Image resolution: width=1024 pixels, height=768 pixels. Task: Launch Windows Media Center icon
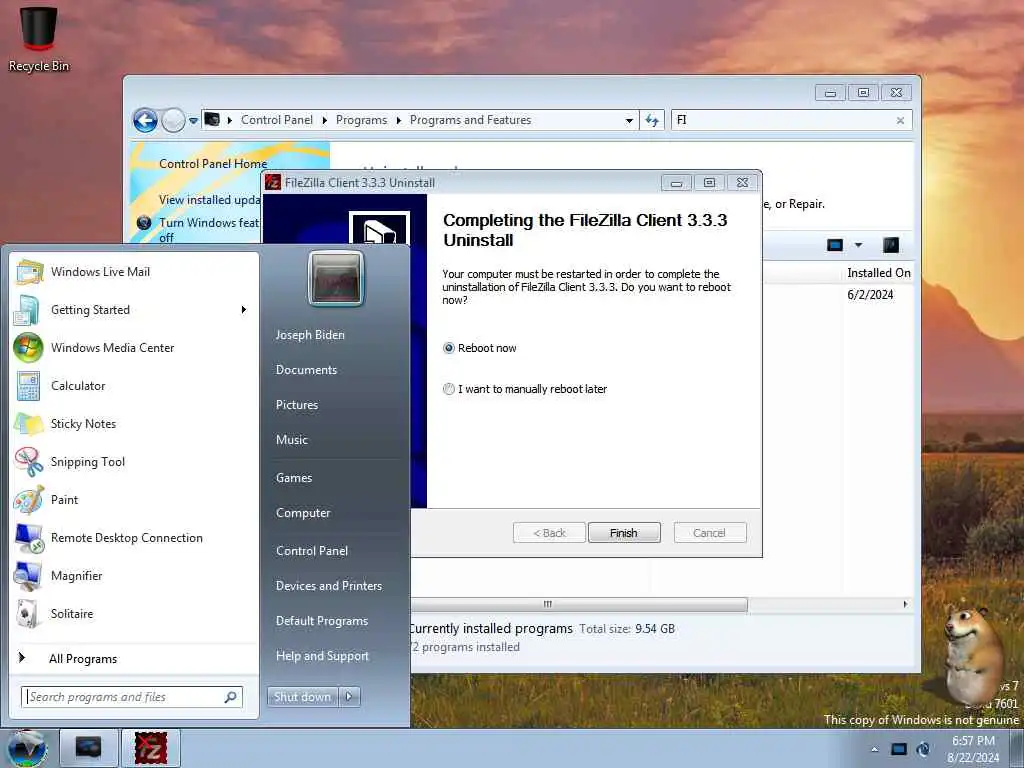pos(28,347)
